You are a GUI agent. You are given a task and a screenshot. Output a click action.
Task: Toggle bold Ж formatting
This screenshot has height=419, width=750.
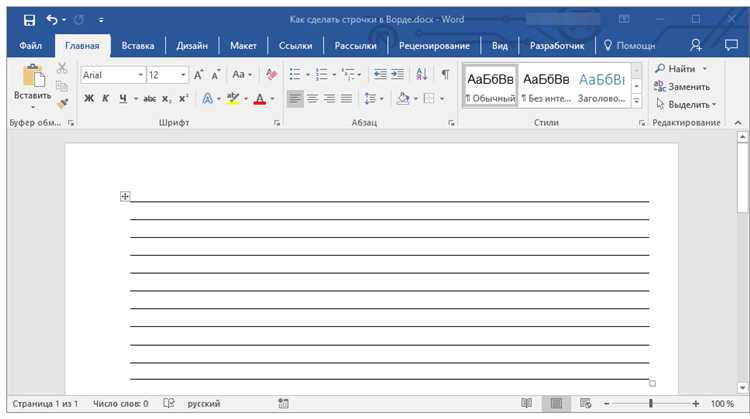click(x=89, y=99)
